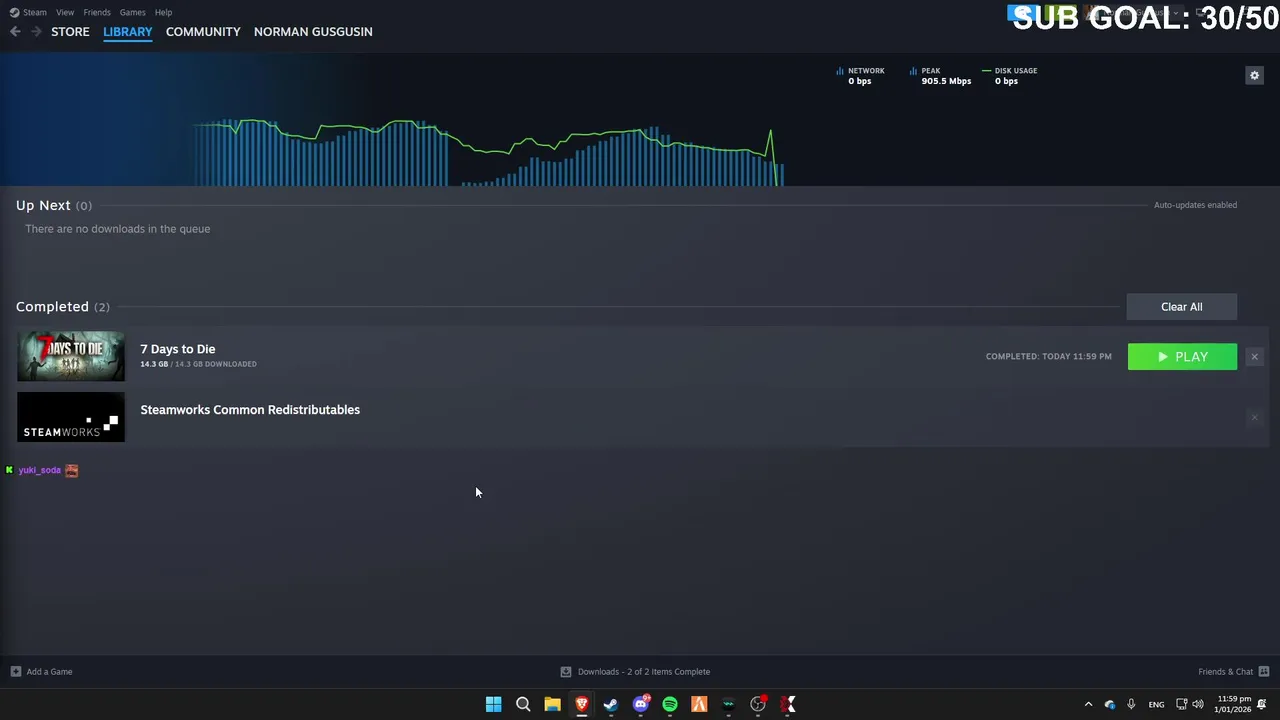Open the downloads settings gear

pyautogui.click(x=1254, y=75)
